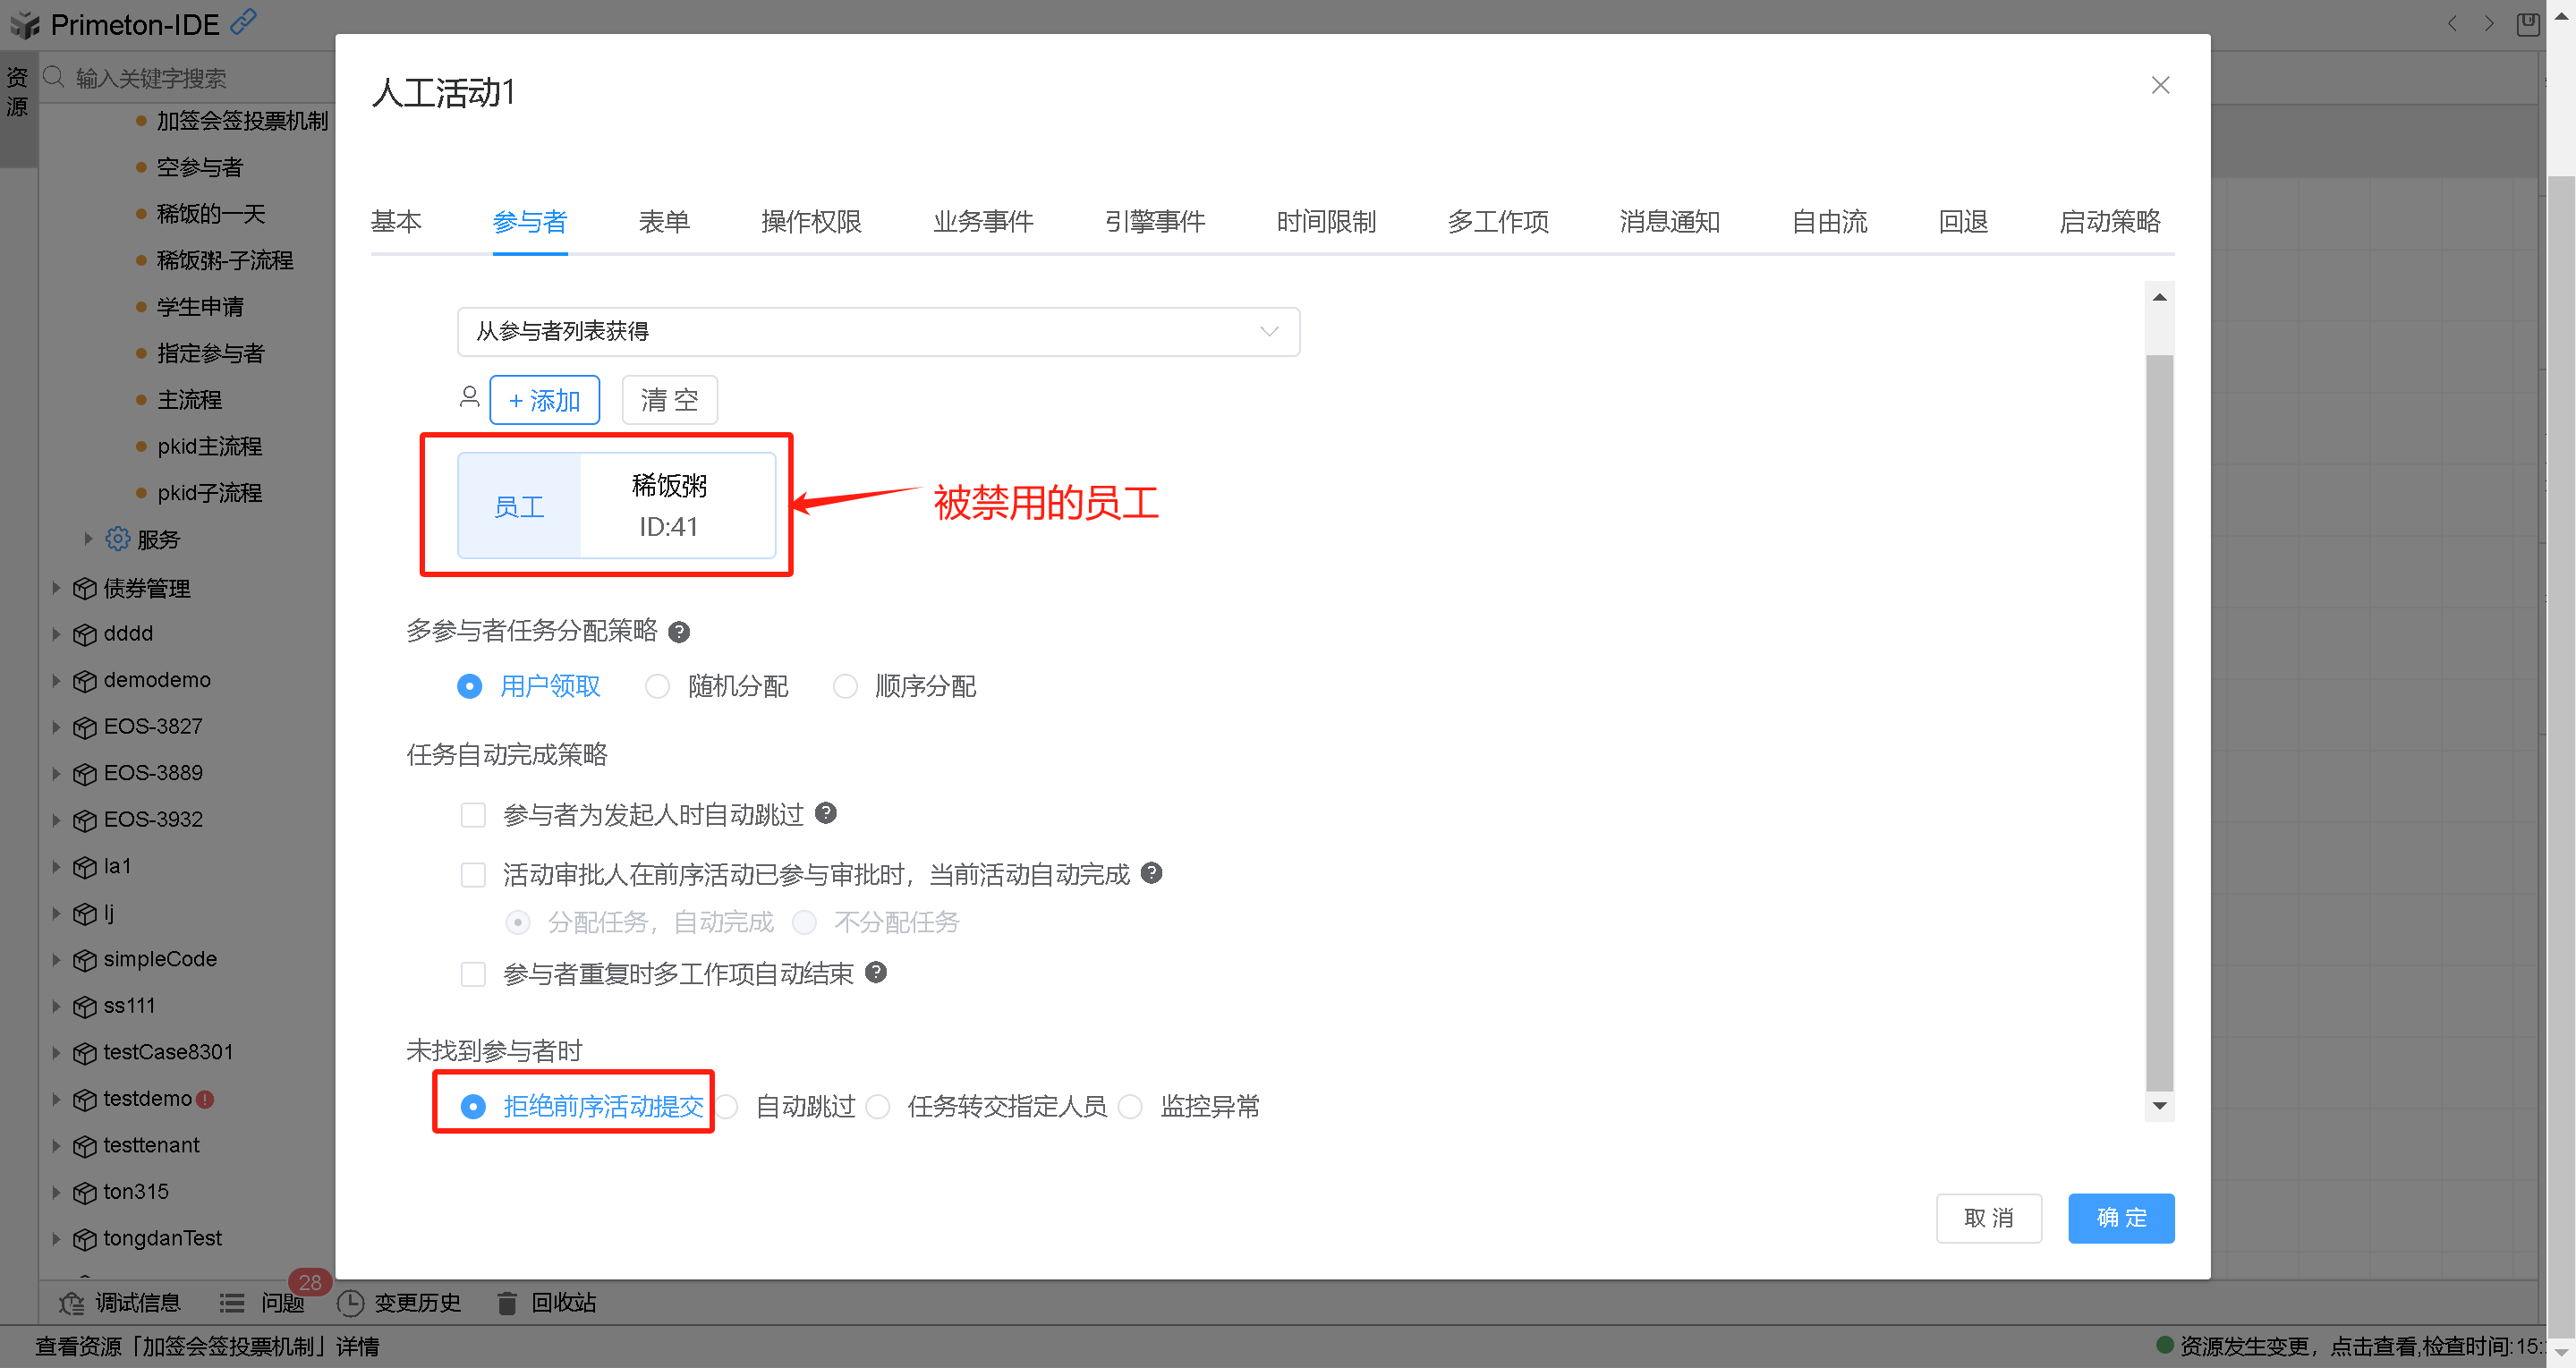Check 参与者重复时多工作项自动结束 option

[x=473, y=974]
